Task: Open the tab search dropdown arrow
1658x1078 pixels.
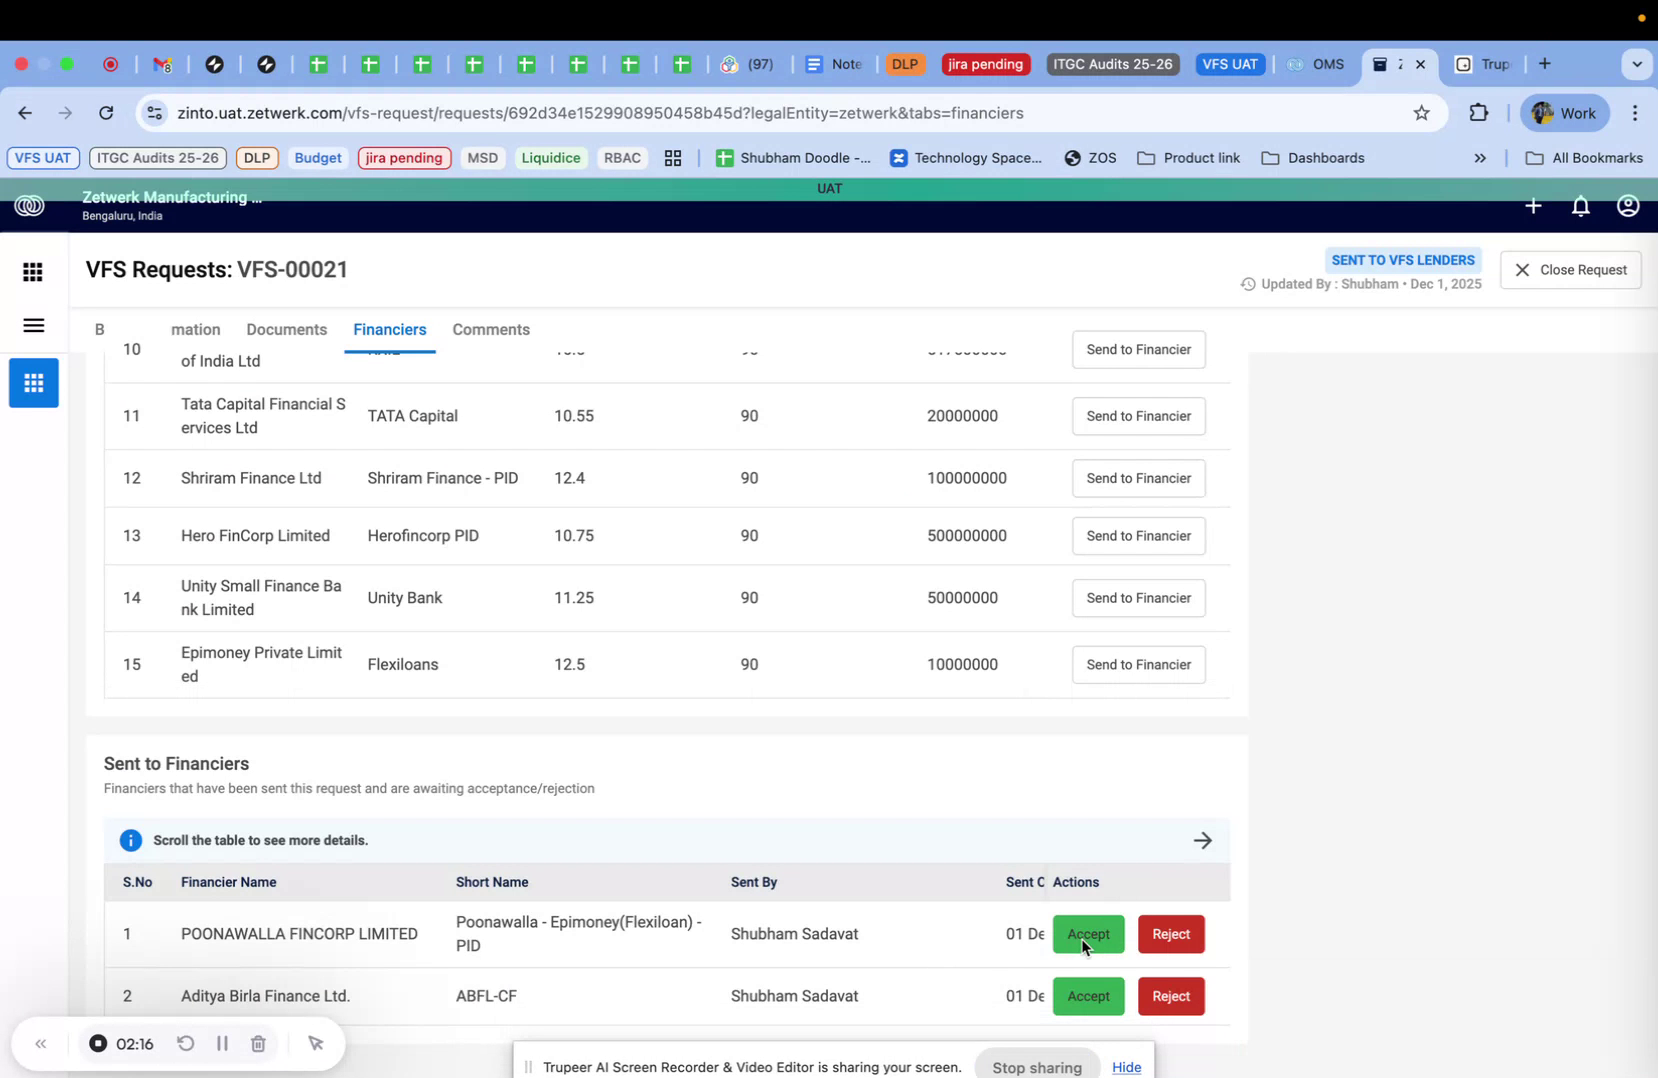Action: pyautogui.click(x=1637, y=64)
